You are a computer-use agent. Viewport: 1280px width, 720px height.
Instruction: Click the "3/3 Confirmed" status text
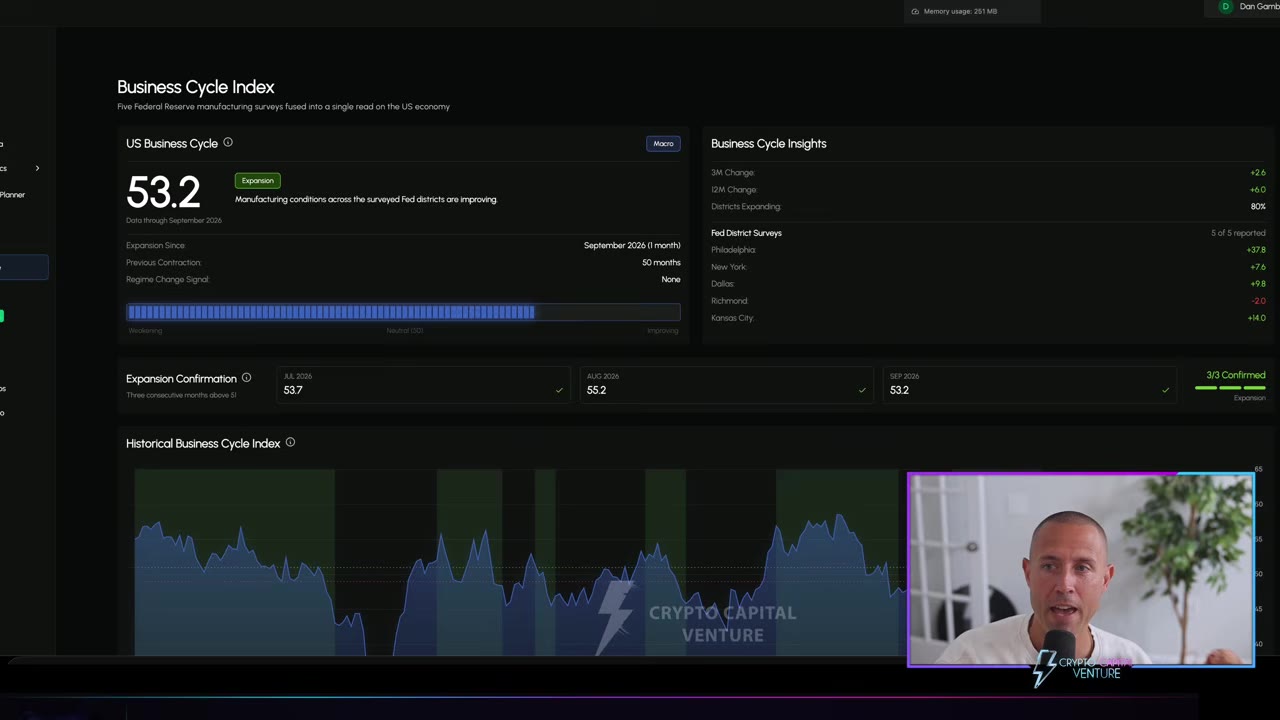point(1236,375)
